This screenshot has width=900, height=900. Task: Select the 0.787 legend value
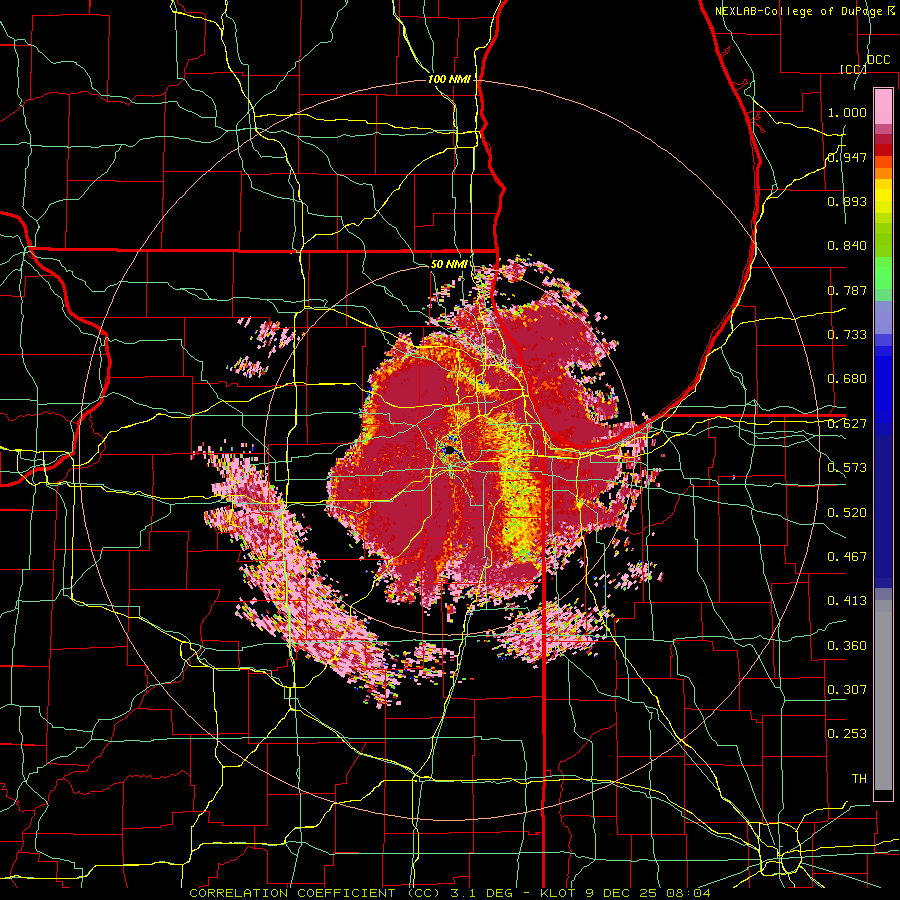(847, 290)
